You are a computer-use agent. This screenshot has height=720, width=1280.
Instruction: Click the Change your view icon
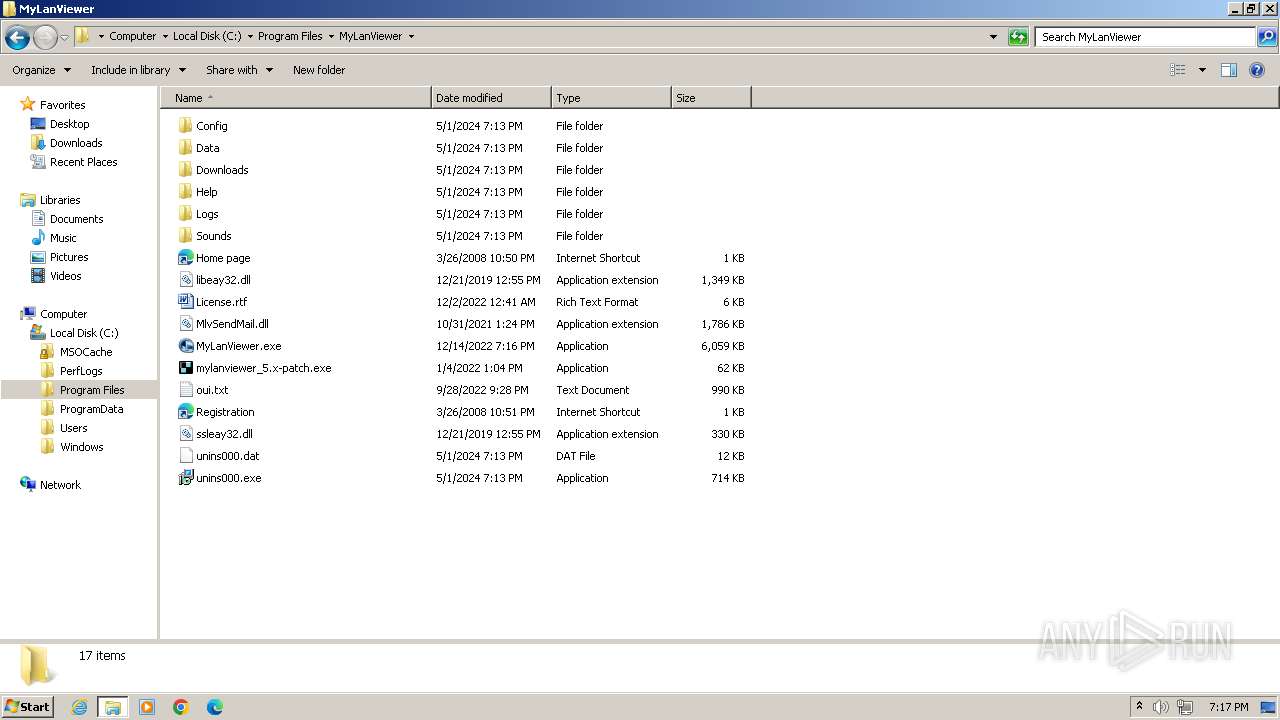(1178, 70)
